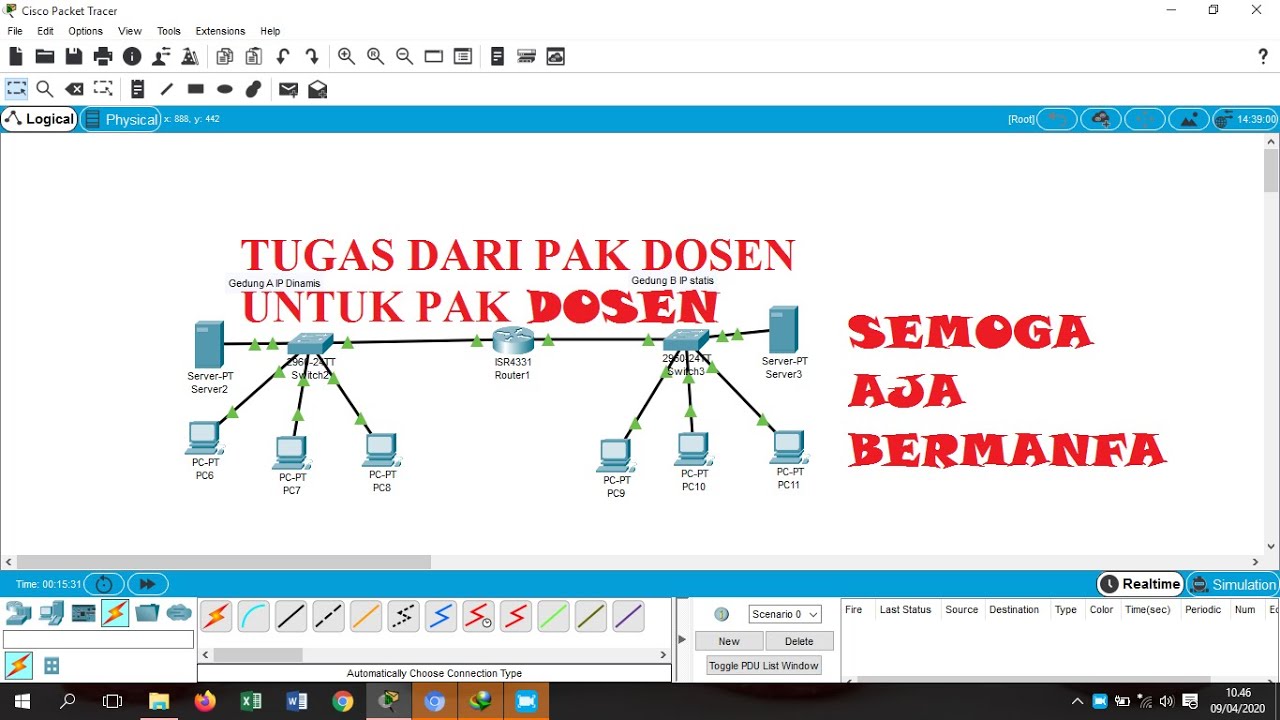This screenshot has width=1280, height=720.
Task: Click the Fast Forward Time button
Action: click(x=147, y=584)
